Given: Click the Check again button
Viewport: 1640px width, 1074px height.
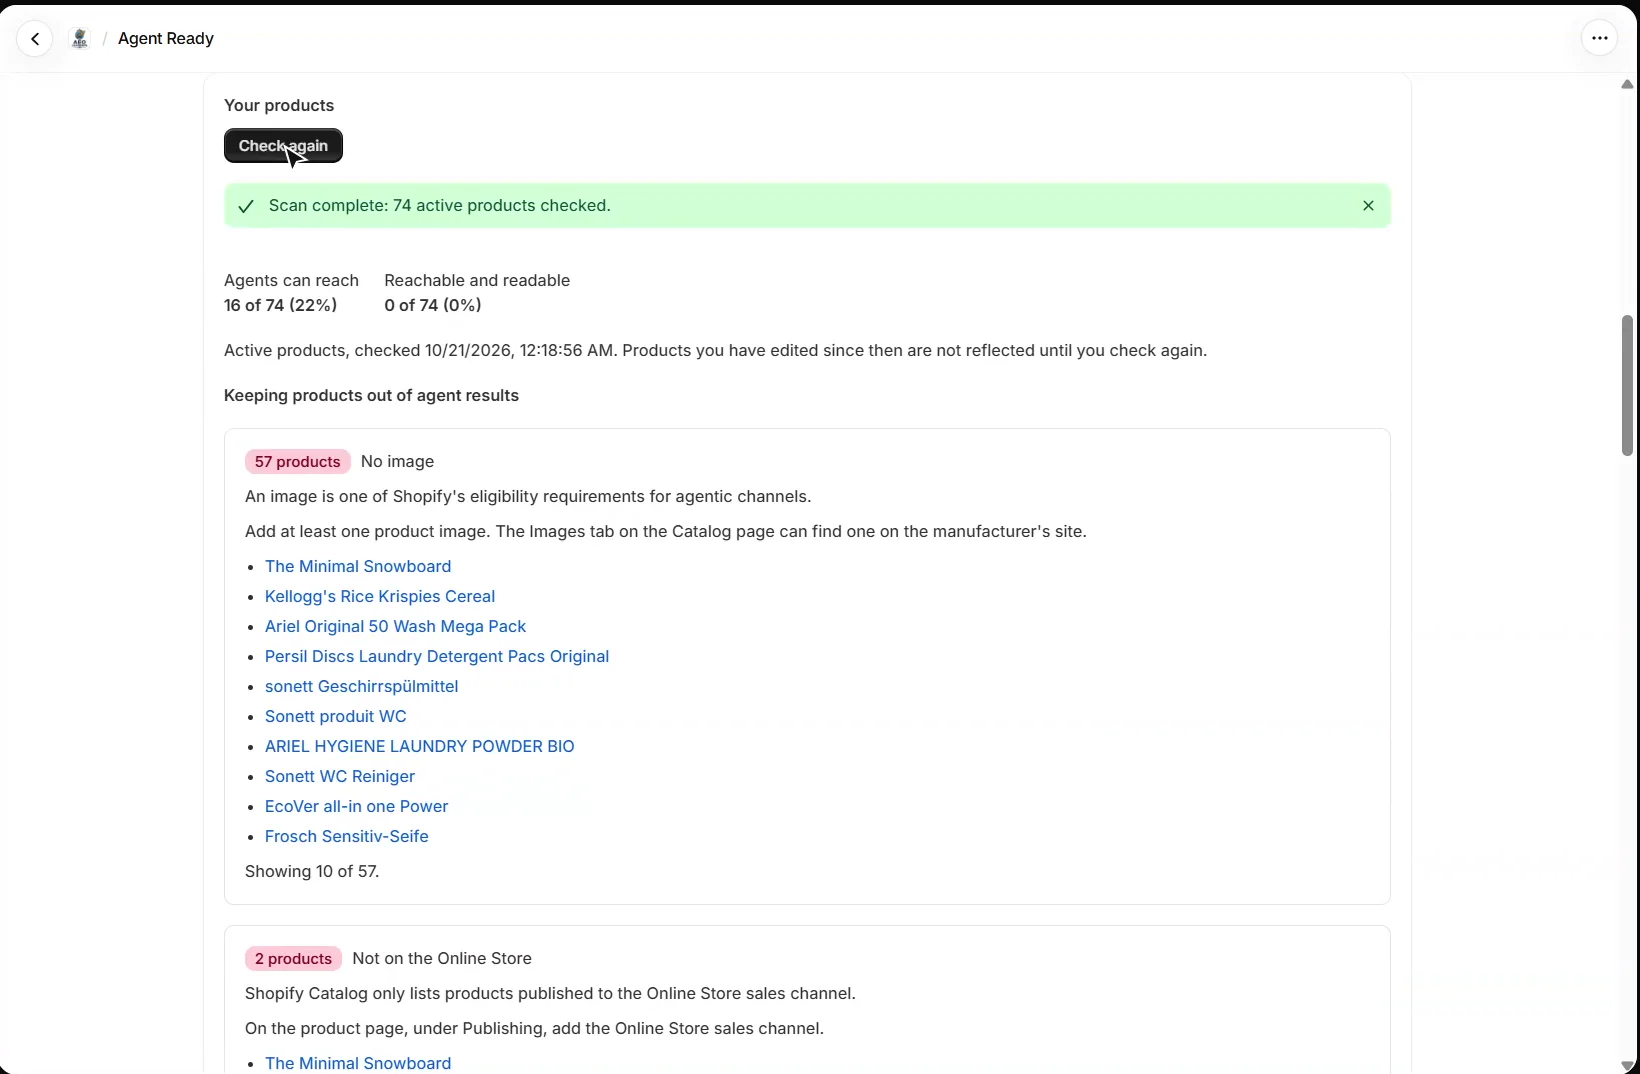Looking at the screenshot, I should coord(283,146).
